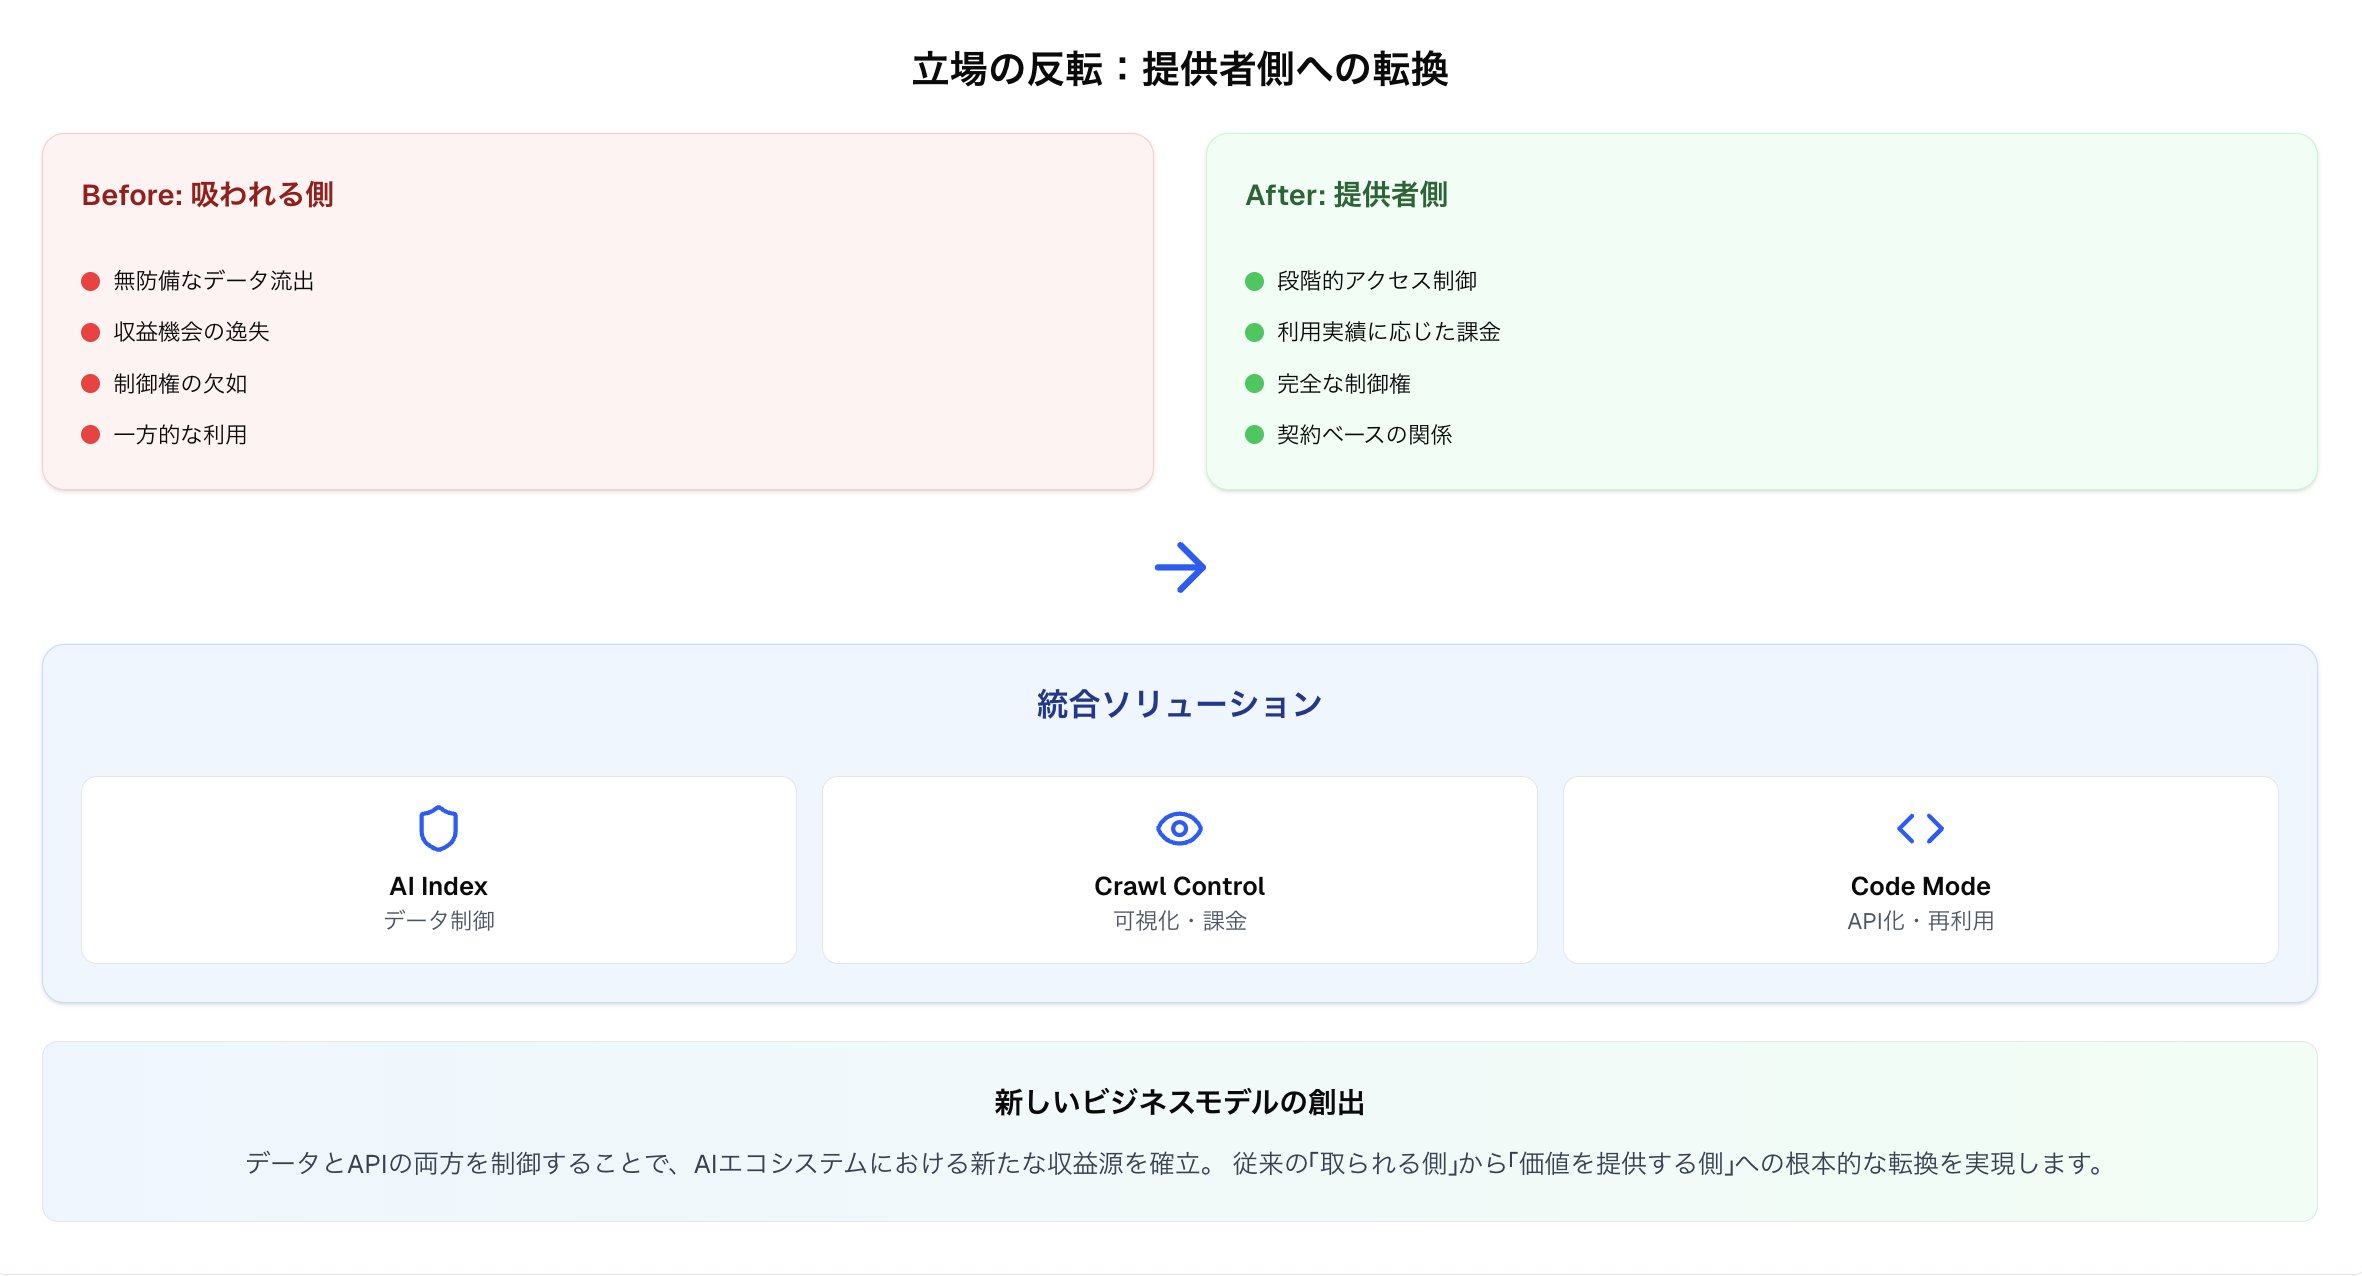This screenshot has height=1276, width=2362.
Task: Click the After: 提供者側 heading
Action: tap(1346, 194)
